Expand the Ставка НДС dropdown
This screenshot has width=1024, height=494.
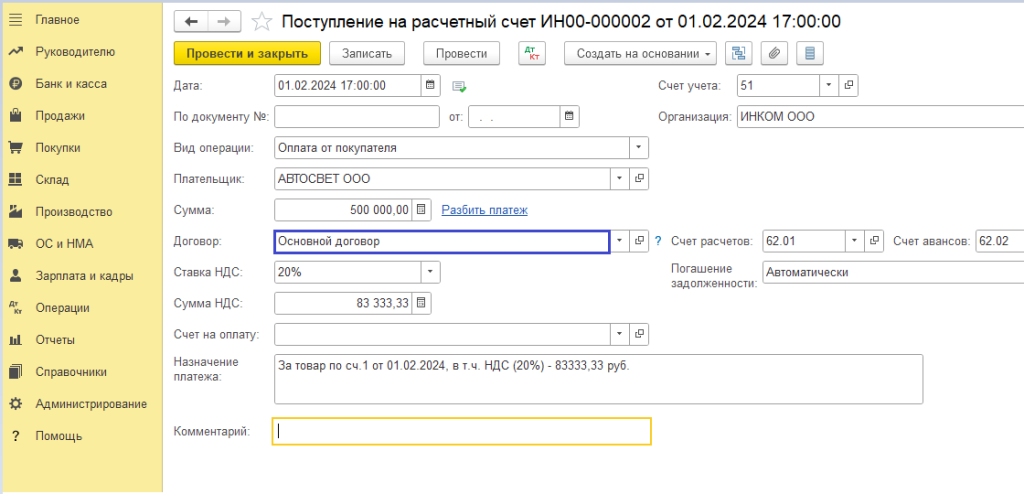click(429, 271)
